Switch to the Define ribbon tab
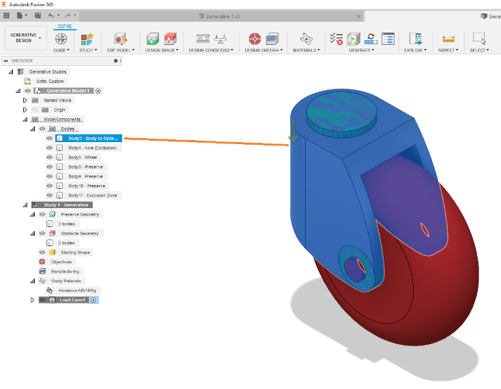Viewport: 501px width, 389px height. (65, 26)
